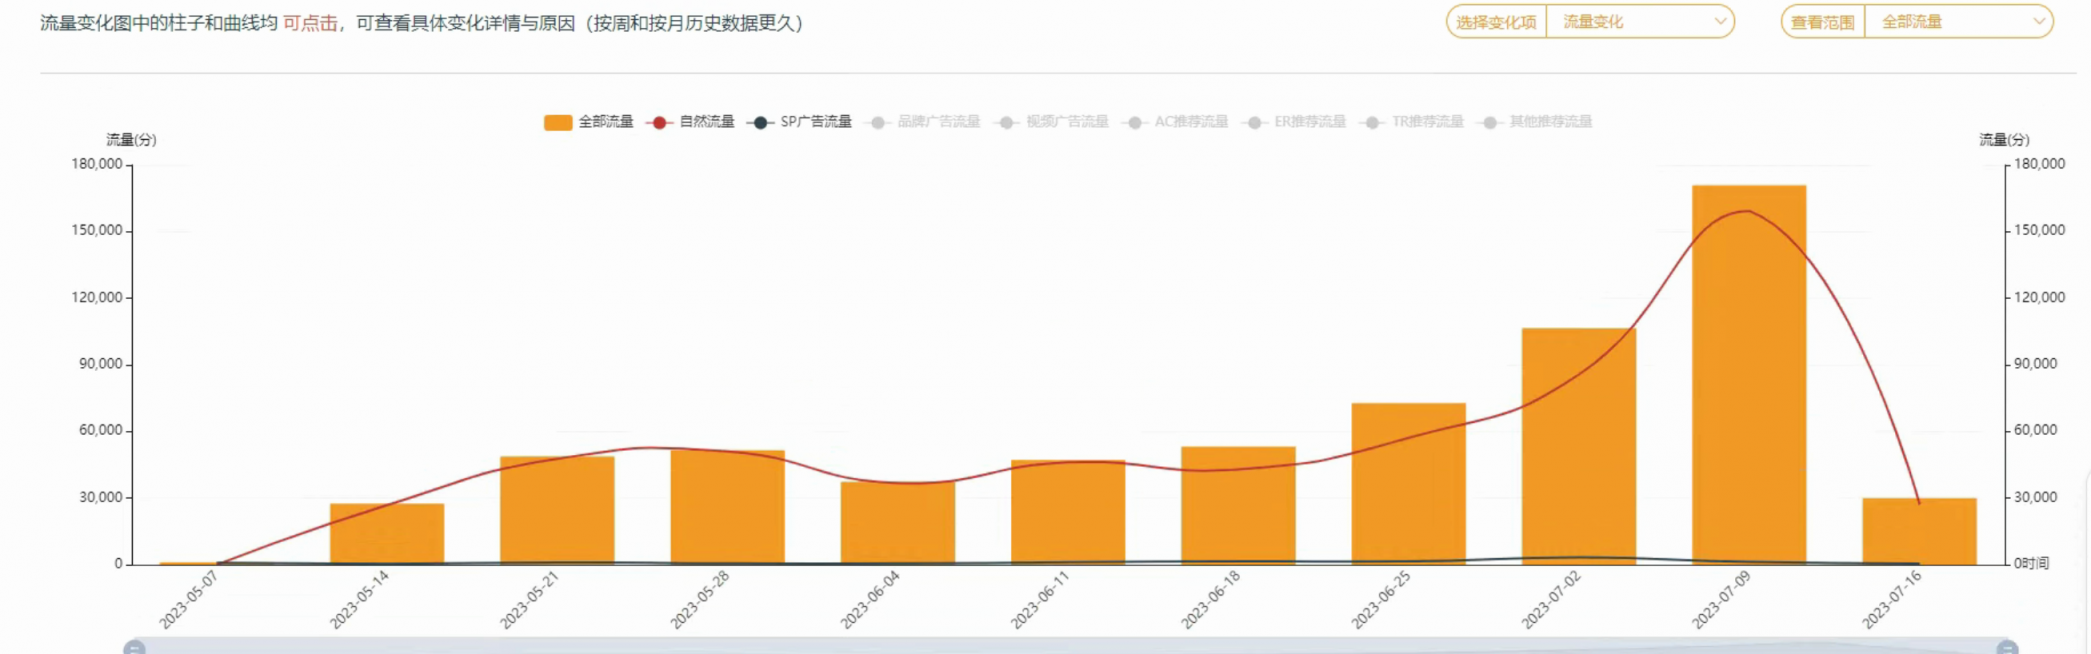Click the left axis 90,000 label

click(x=101, y=364)
